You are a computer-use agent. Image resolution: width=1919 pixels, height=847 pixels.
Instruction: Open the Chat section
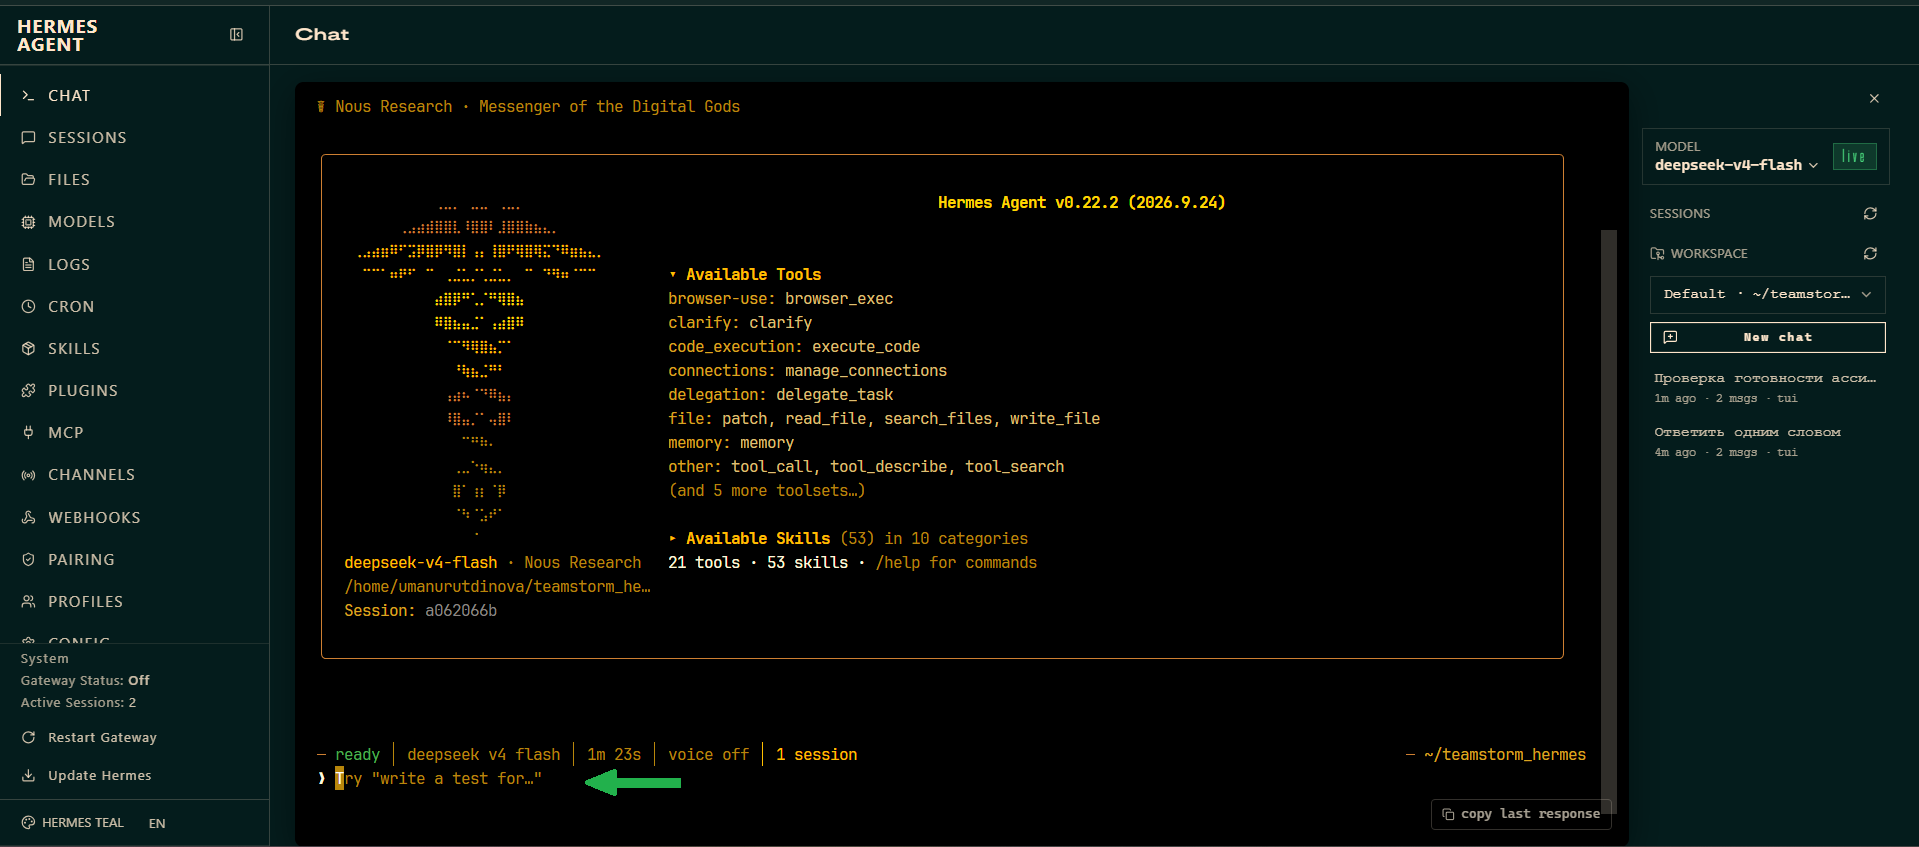click(x=135, y=96)
